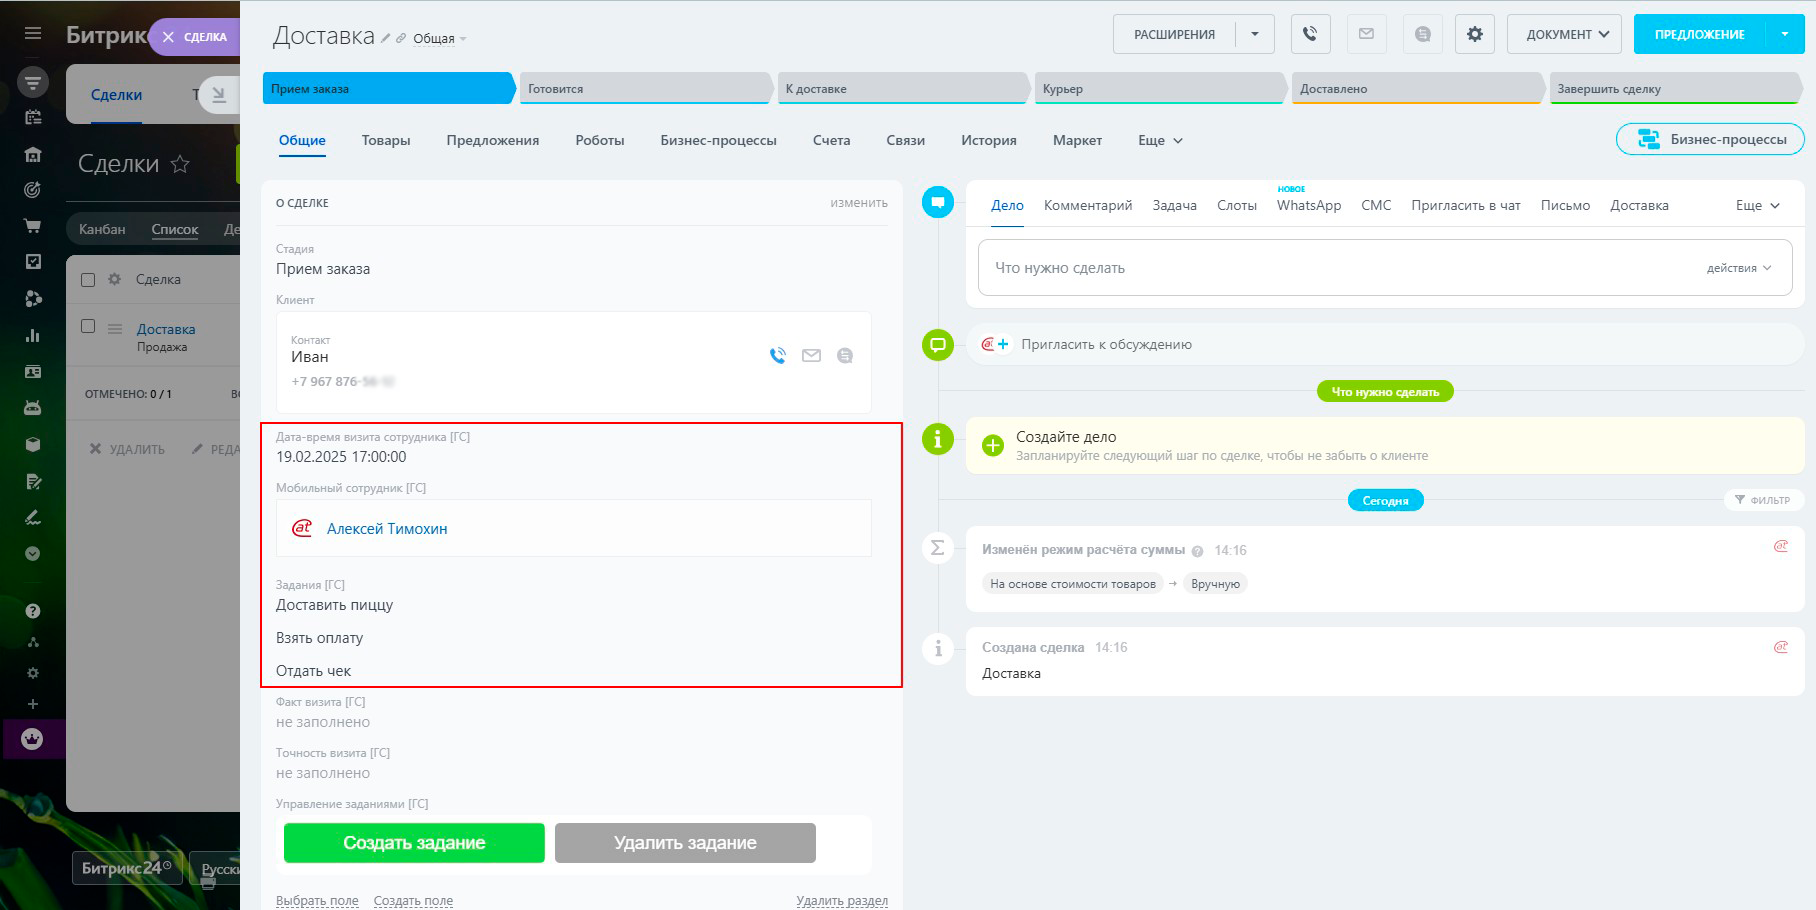Switch to the Товары tab

pos(386,140)
